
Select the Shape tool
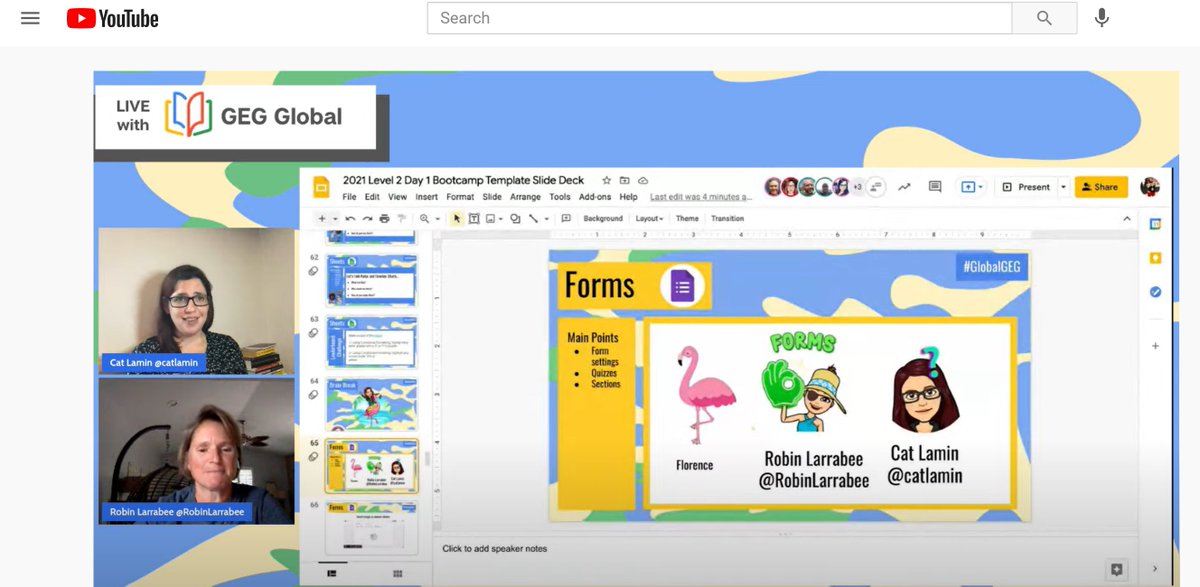(x=515, y=218)
